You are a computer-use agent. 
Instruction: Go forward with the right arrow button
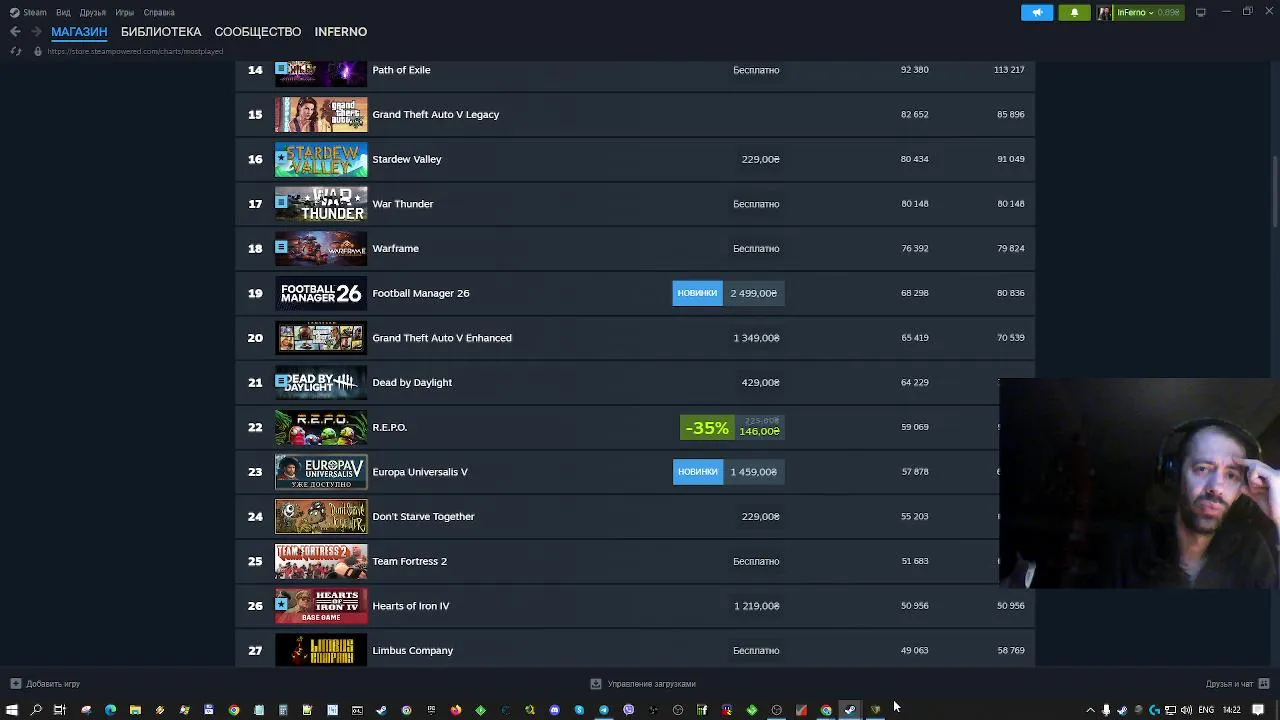(36, 32)
